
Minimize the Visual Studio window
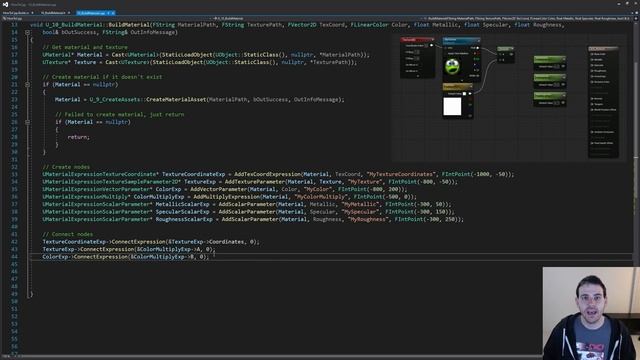[x=619, y=4]
